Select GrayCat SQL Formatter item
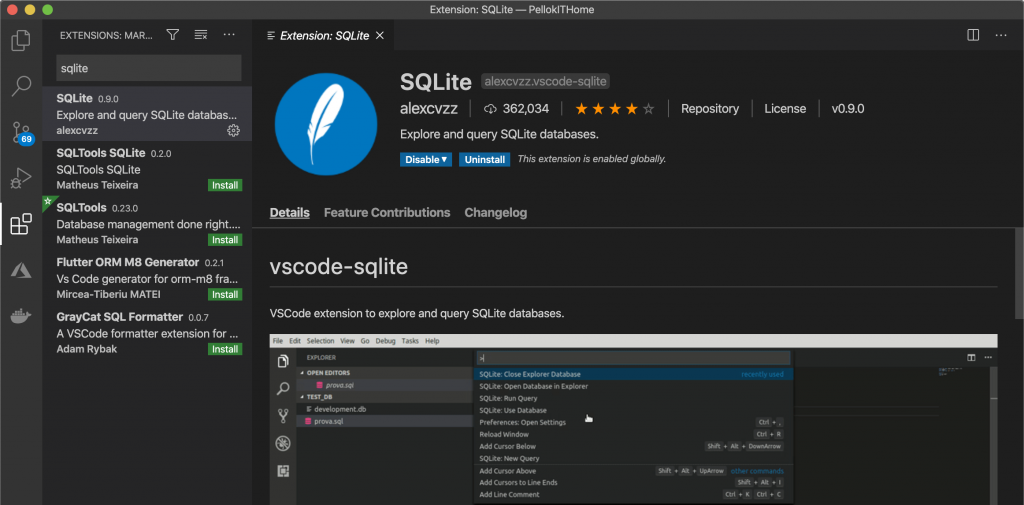 (147, 332)
